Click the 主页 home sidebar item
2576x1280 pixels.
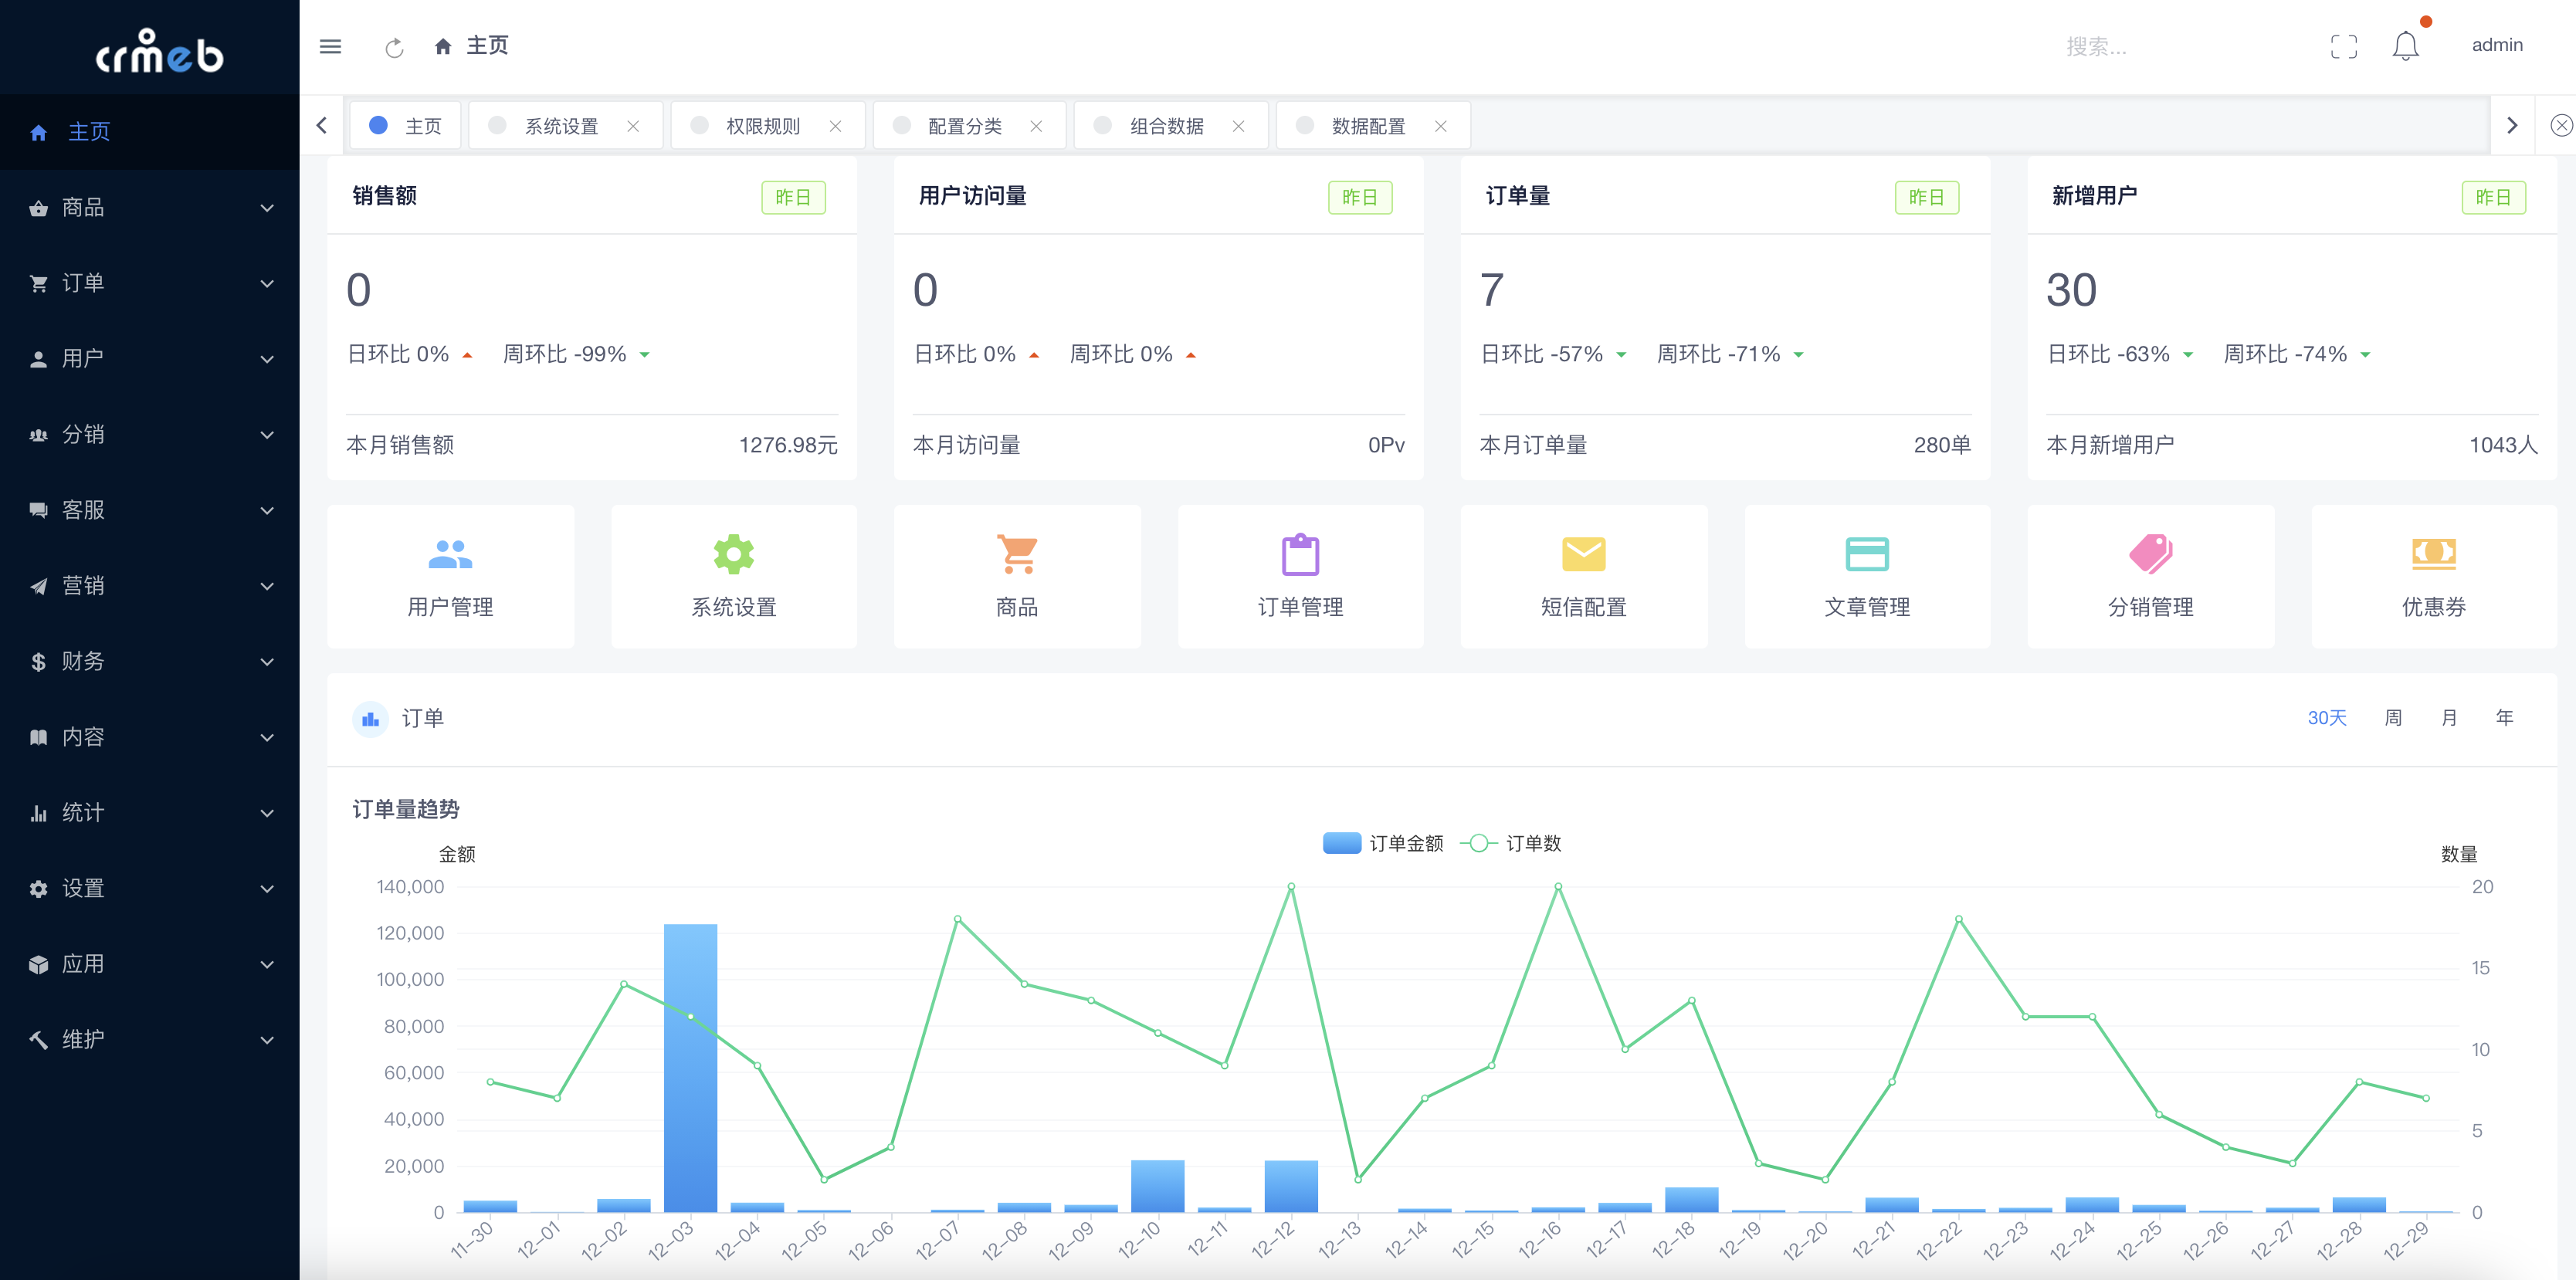[x=150, y=132]
